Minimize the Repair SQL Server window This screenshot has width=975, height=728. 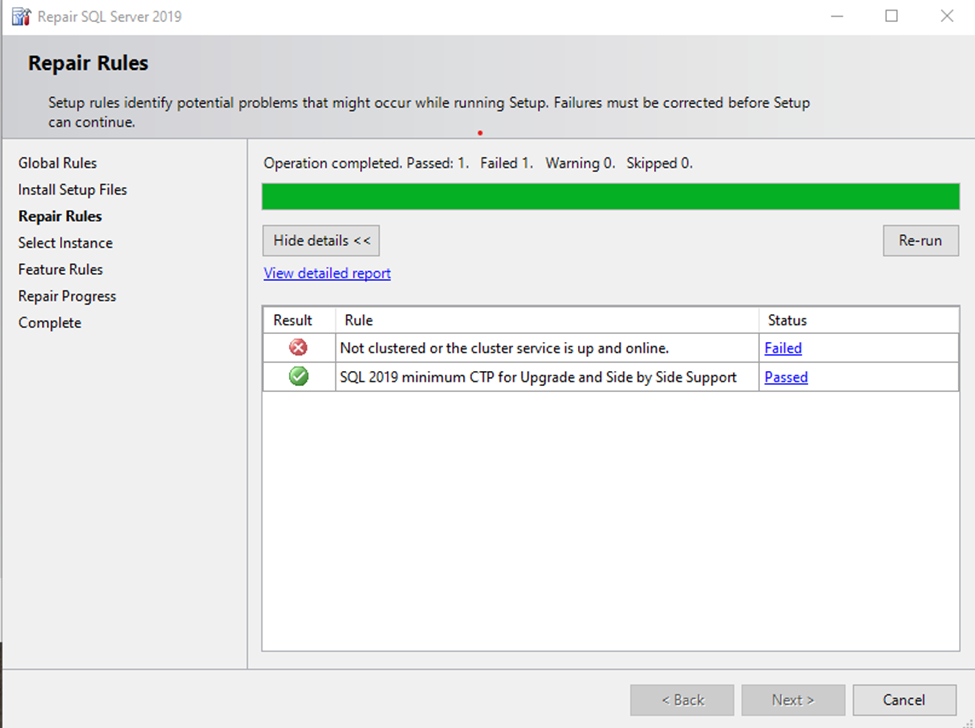coord(837,16)
